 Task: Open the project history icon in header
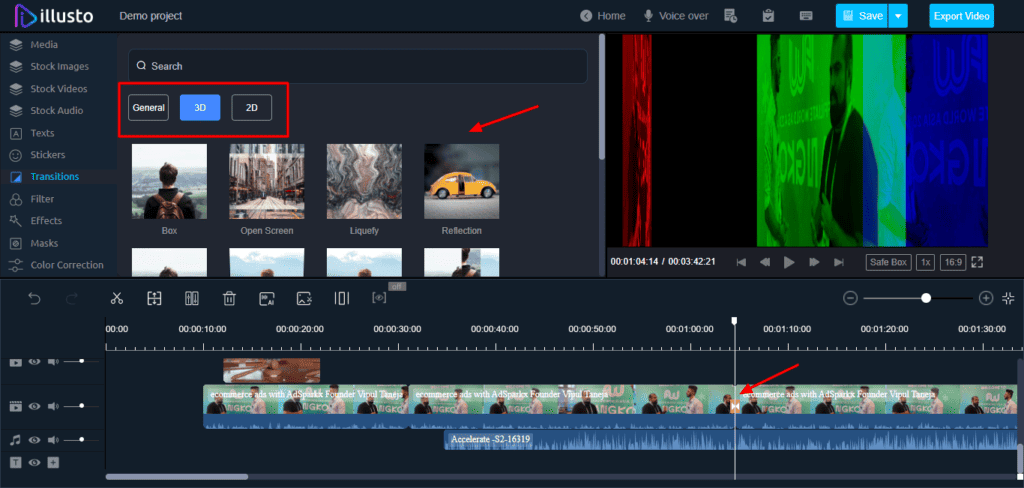pos(731,16)
